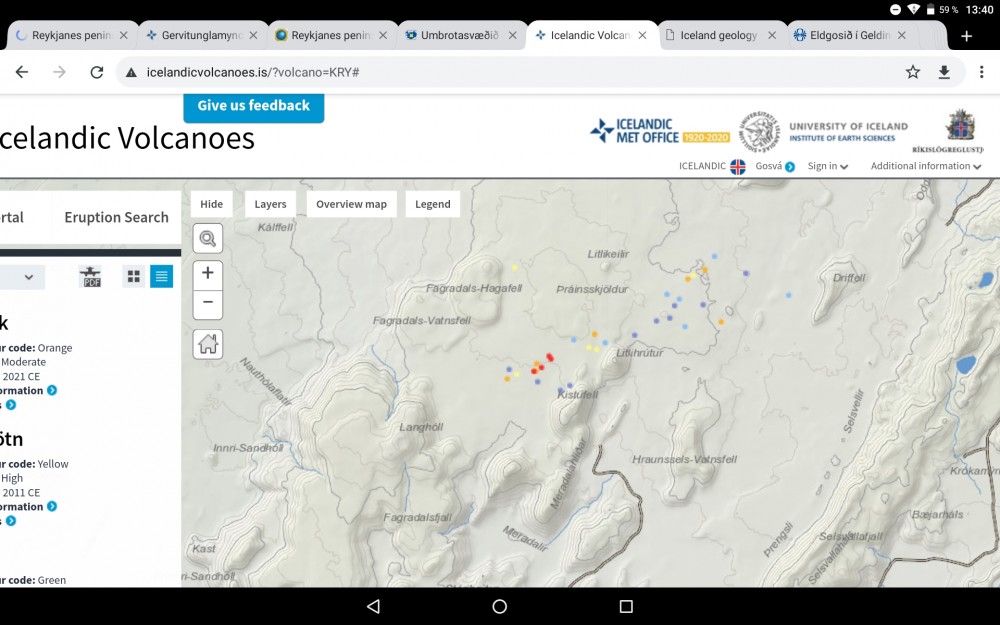Open the Eruption Search tab
The width and height of the screenshot is (1000, 625).
coord(116,217)
